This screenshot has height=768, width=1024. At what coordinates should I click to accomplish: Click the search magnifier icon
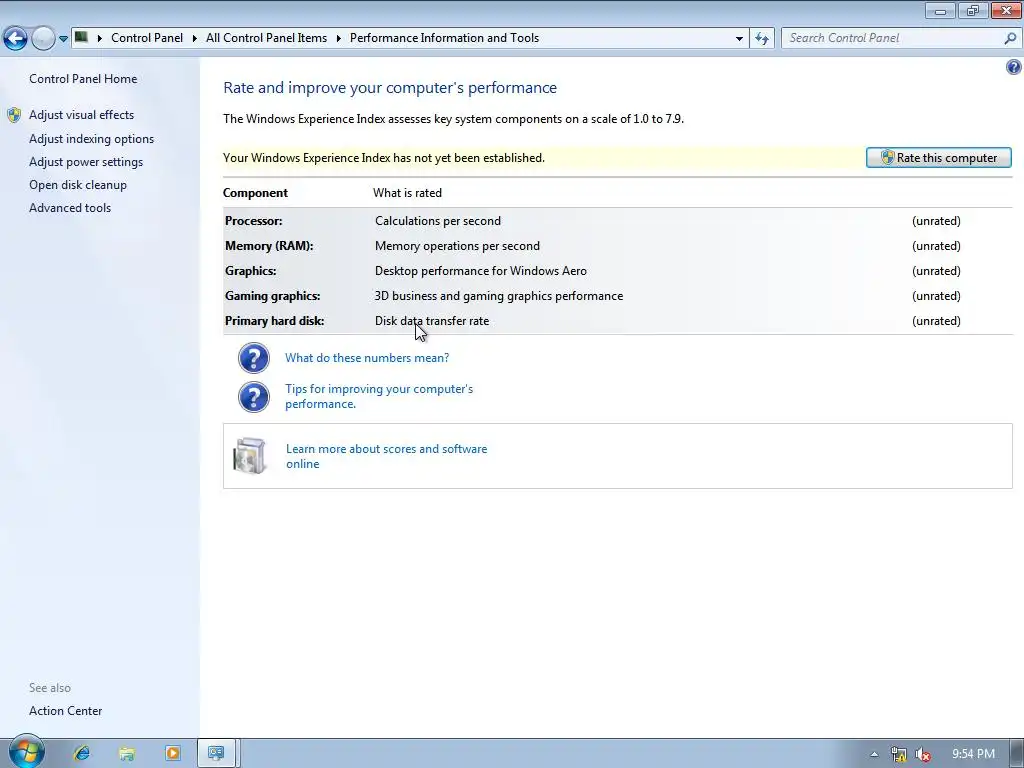tap(1010, 39)
